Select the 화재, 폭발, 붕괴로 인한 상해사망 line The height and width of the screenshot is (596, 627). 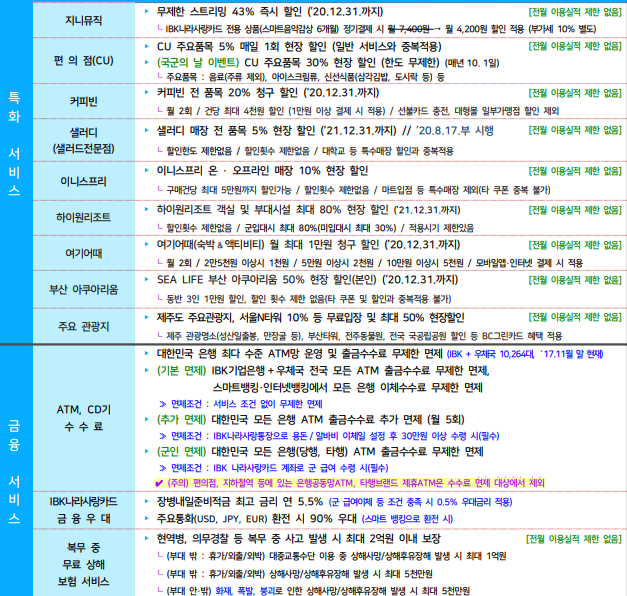[x=318, y=590]
